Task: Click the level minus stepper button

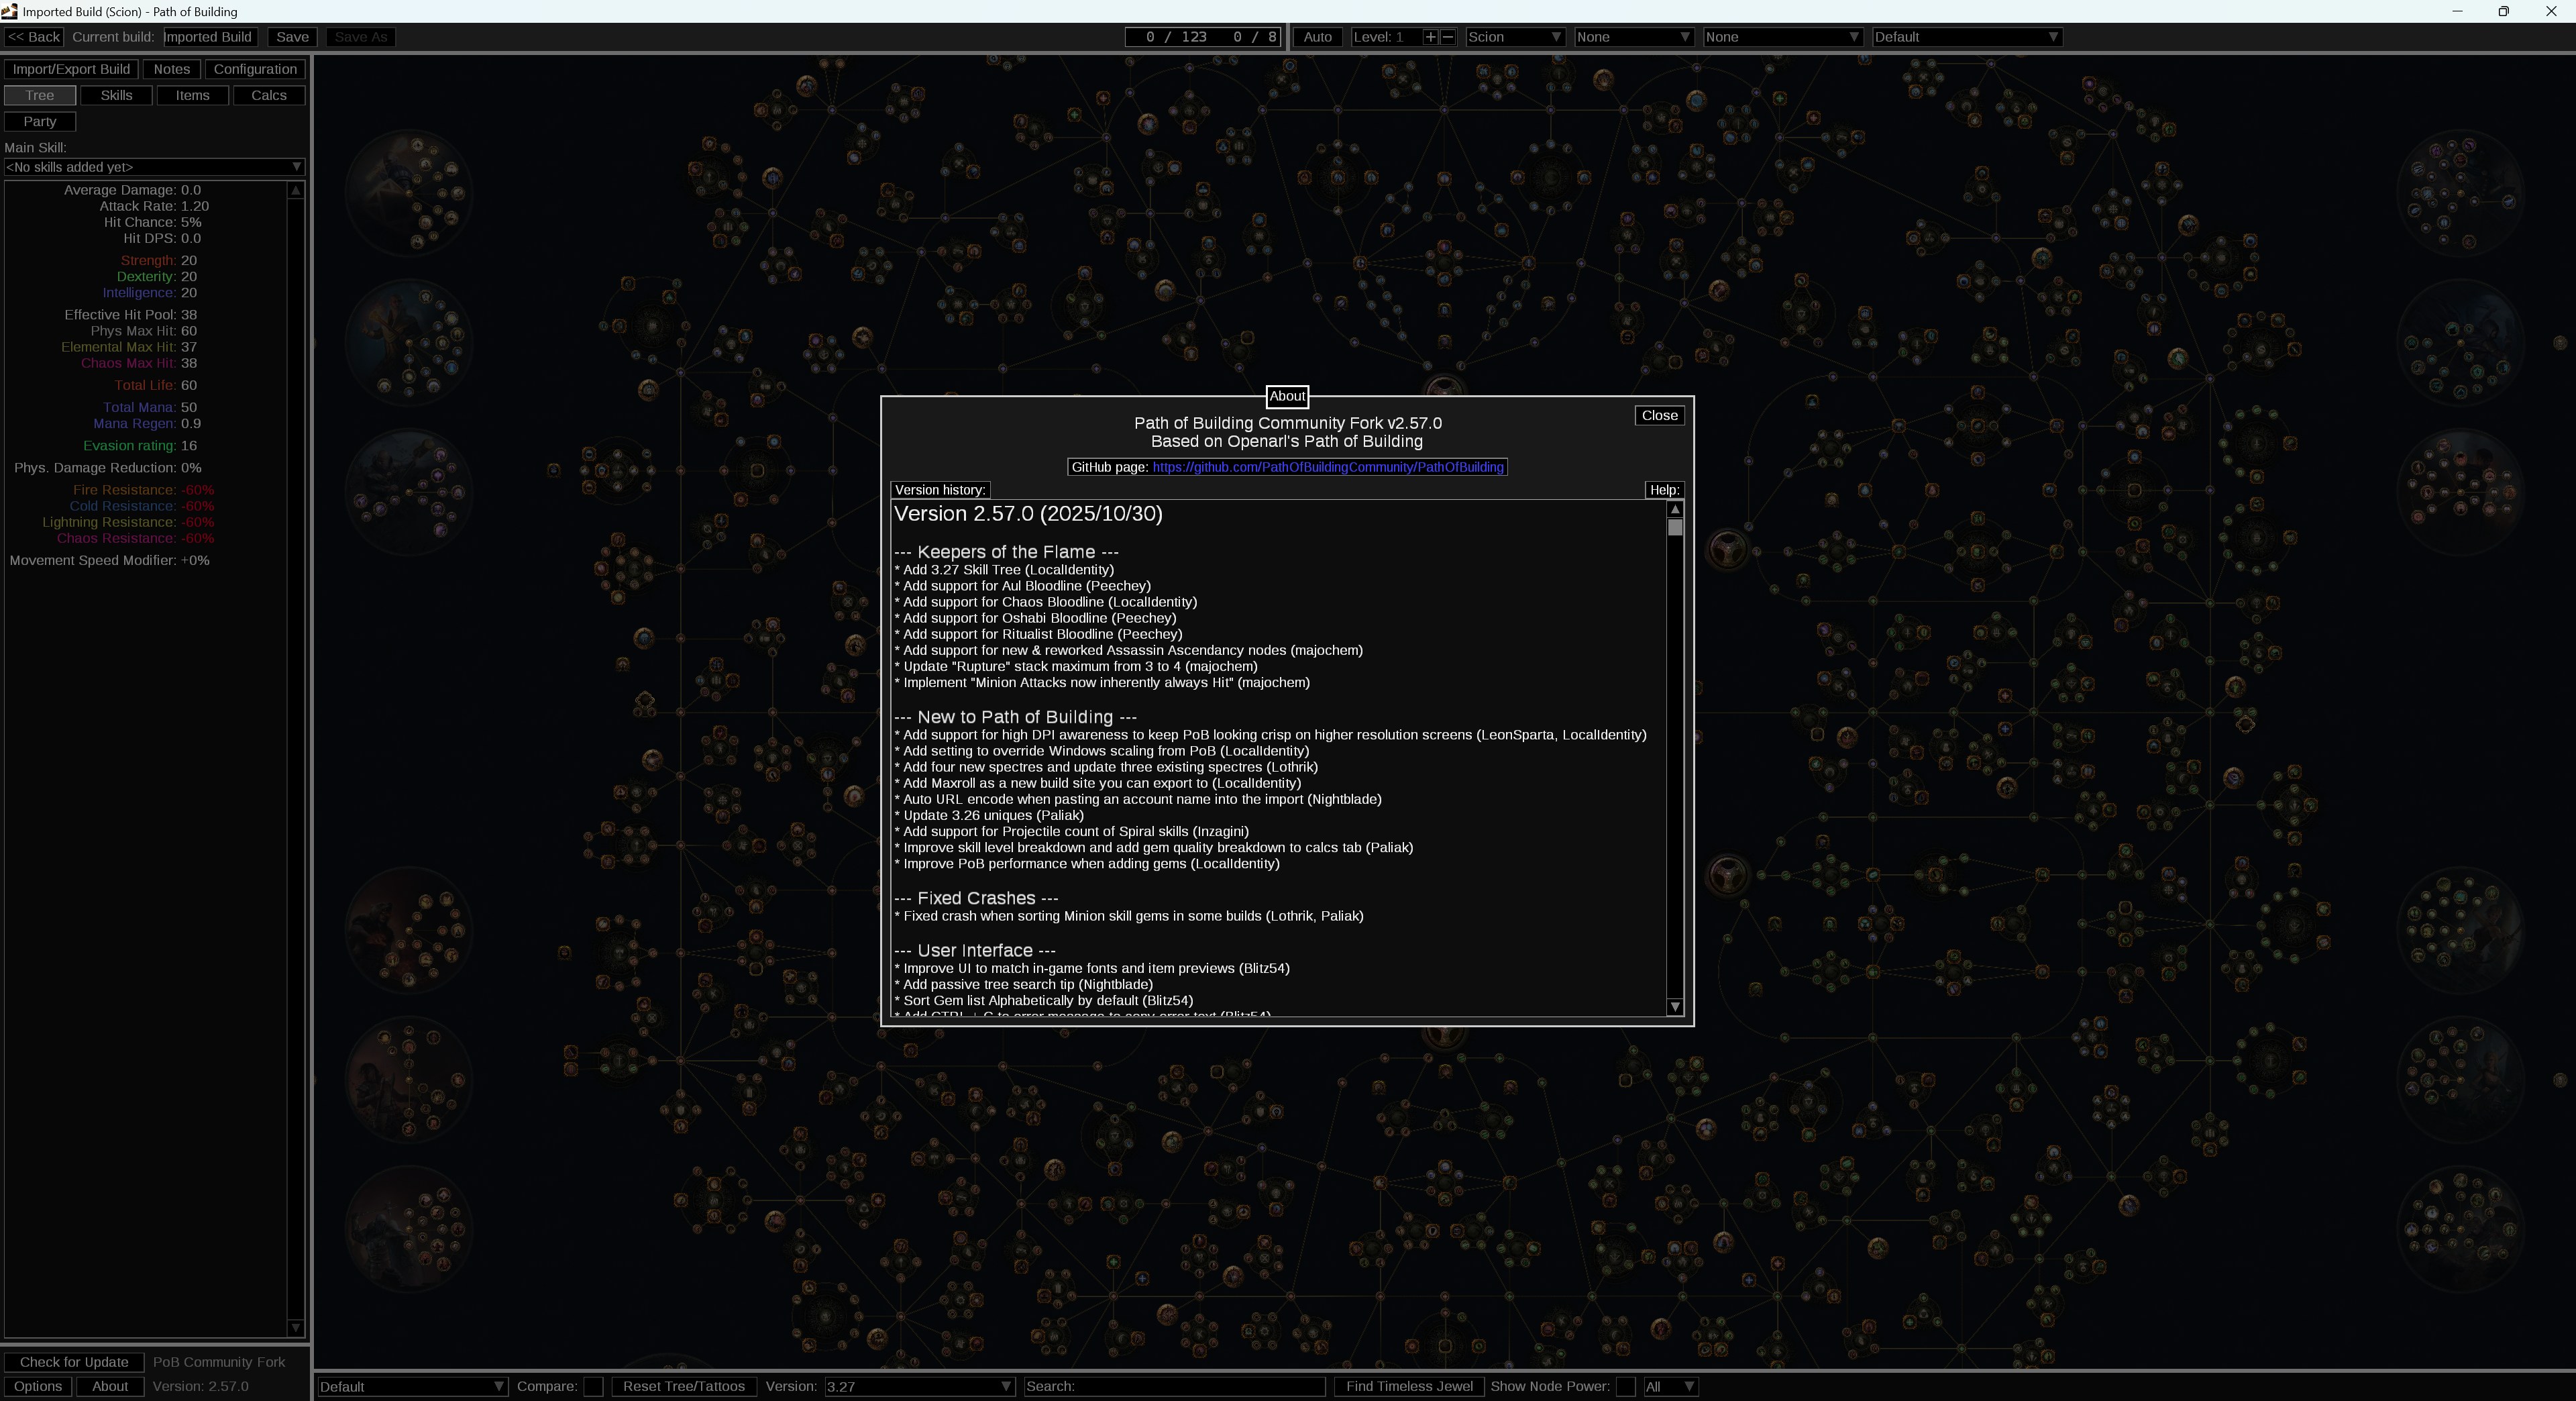Action: pyautogui.click(x=1447, y=37)
